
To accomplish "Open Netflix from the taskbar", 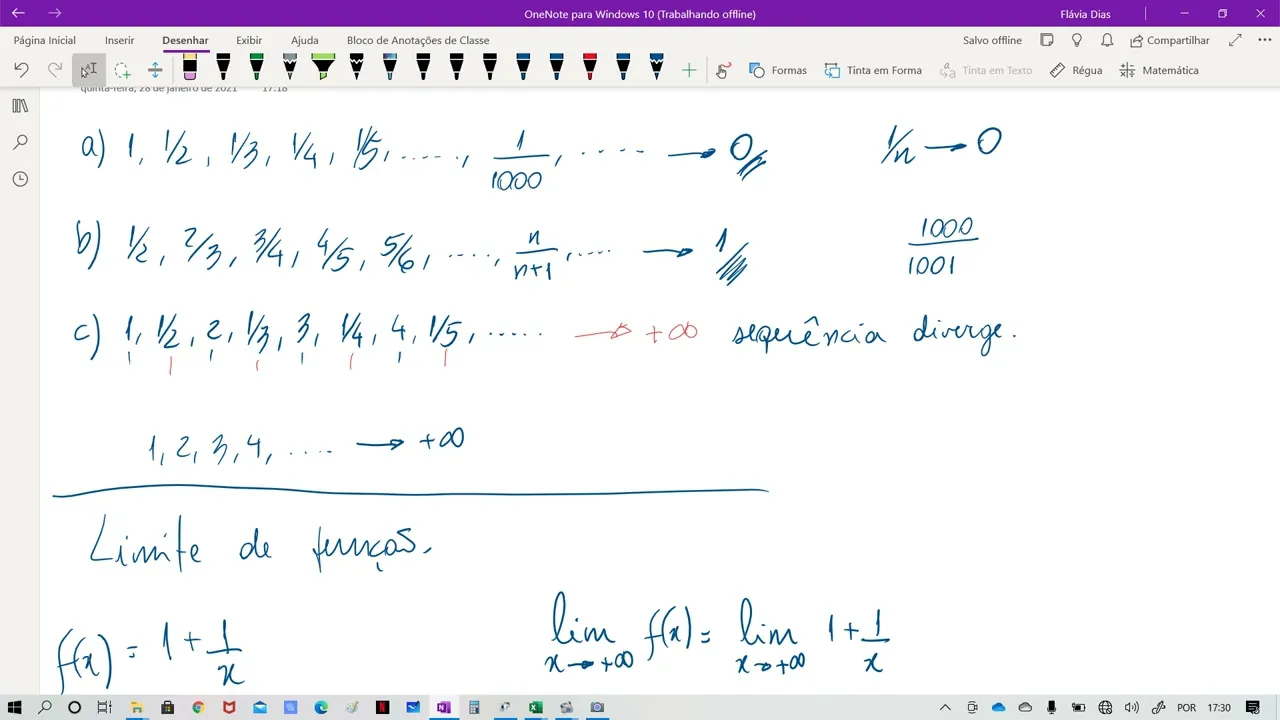I will click(x=382, y=707).
